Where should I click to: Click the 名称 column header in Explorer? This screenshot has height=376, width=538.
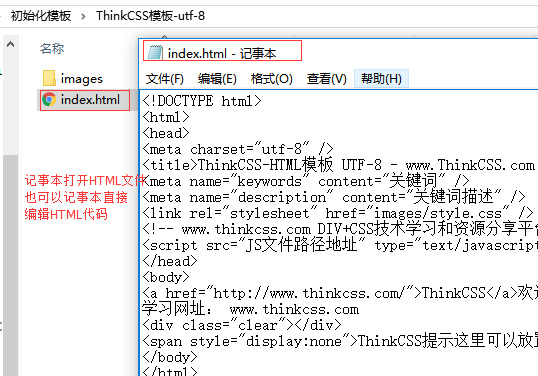(x=52, y=48)
